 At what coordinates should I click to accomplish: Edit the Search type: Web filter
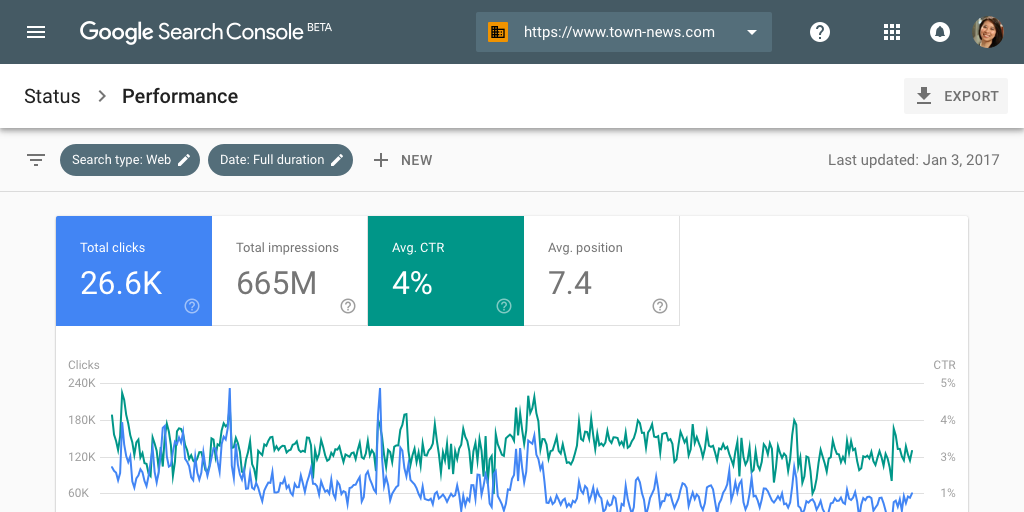tap(130, 160)
